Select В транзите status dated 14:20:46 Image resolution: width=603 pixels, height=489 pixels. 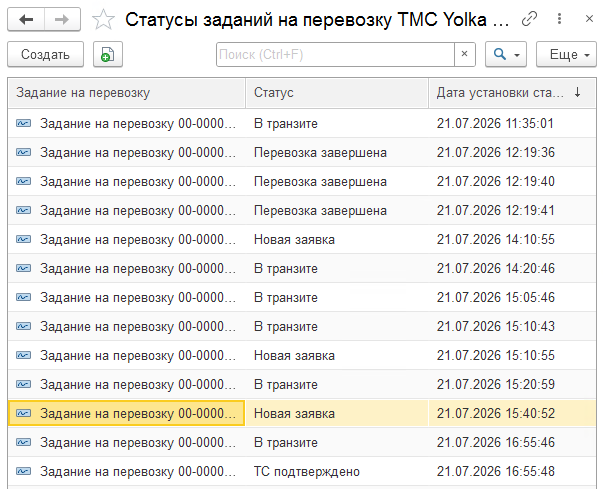[x=286, y=268]
